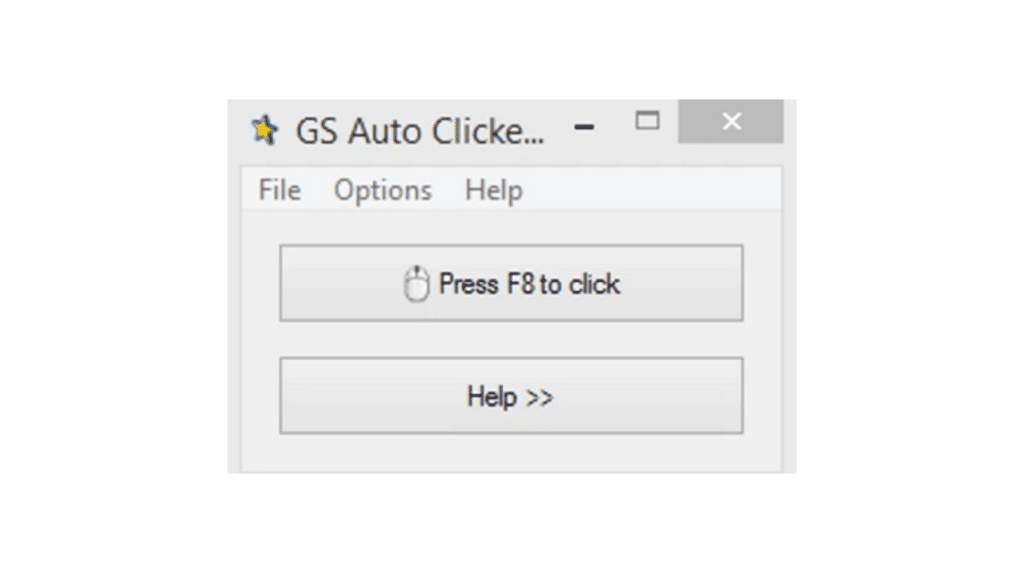Select the dash minimize icon

[584, 127]
